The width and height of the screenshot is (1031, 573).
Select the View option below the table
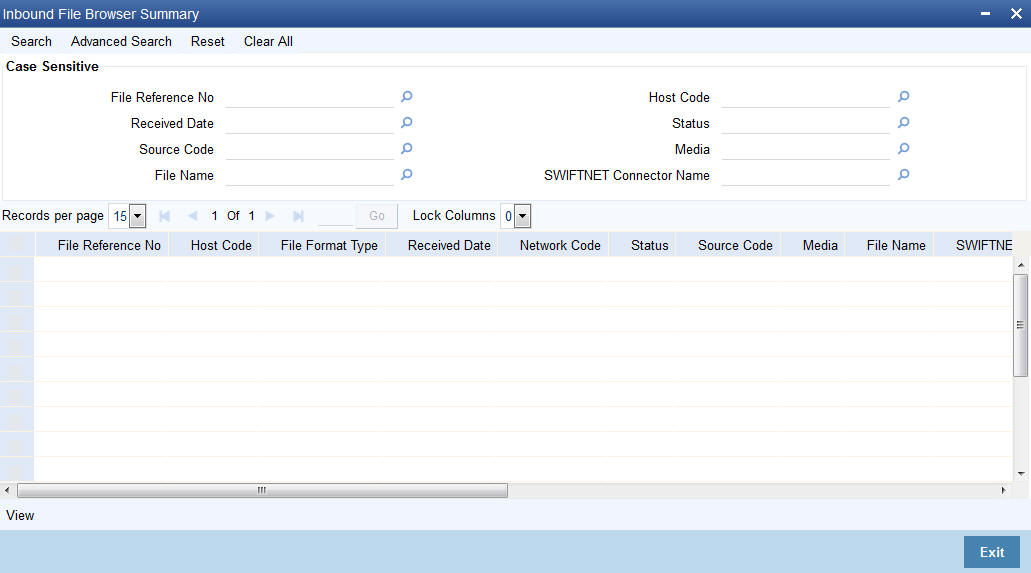(x=20, y=516)
